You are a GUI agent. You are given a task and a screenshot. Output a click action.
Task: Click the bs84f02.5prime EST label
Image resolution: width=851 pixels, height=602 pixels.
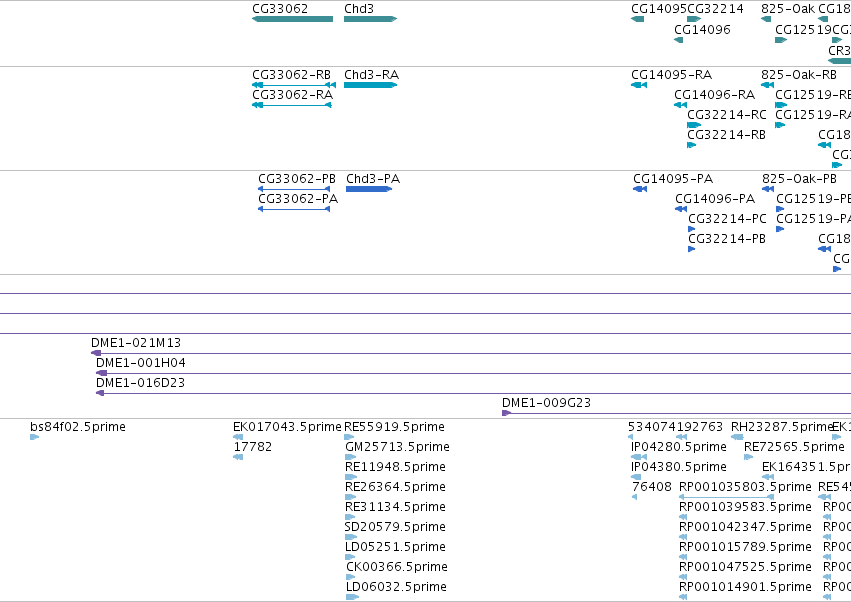(78, 427)
